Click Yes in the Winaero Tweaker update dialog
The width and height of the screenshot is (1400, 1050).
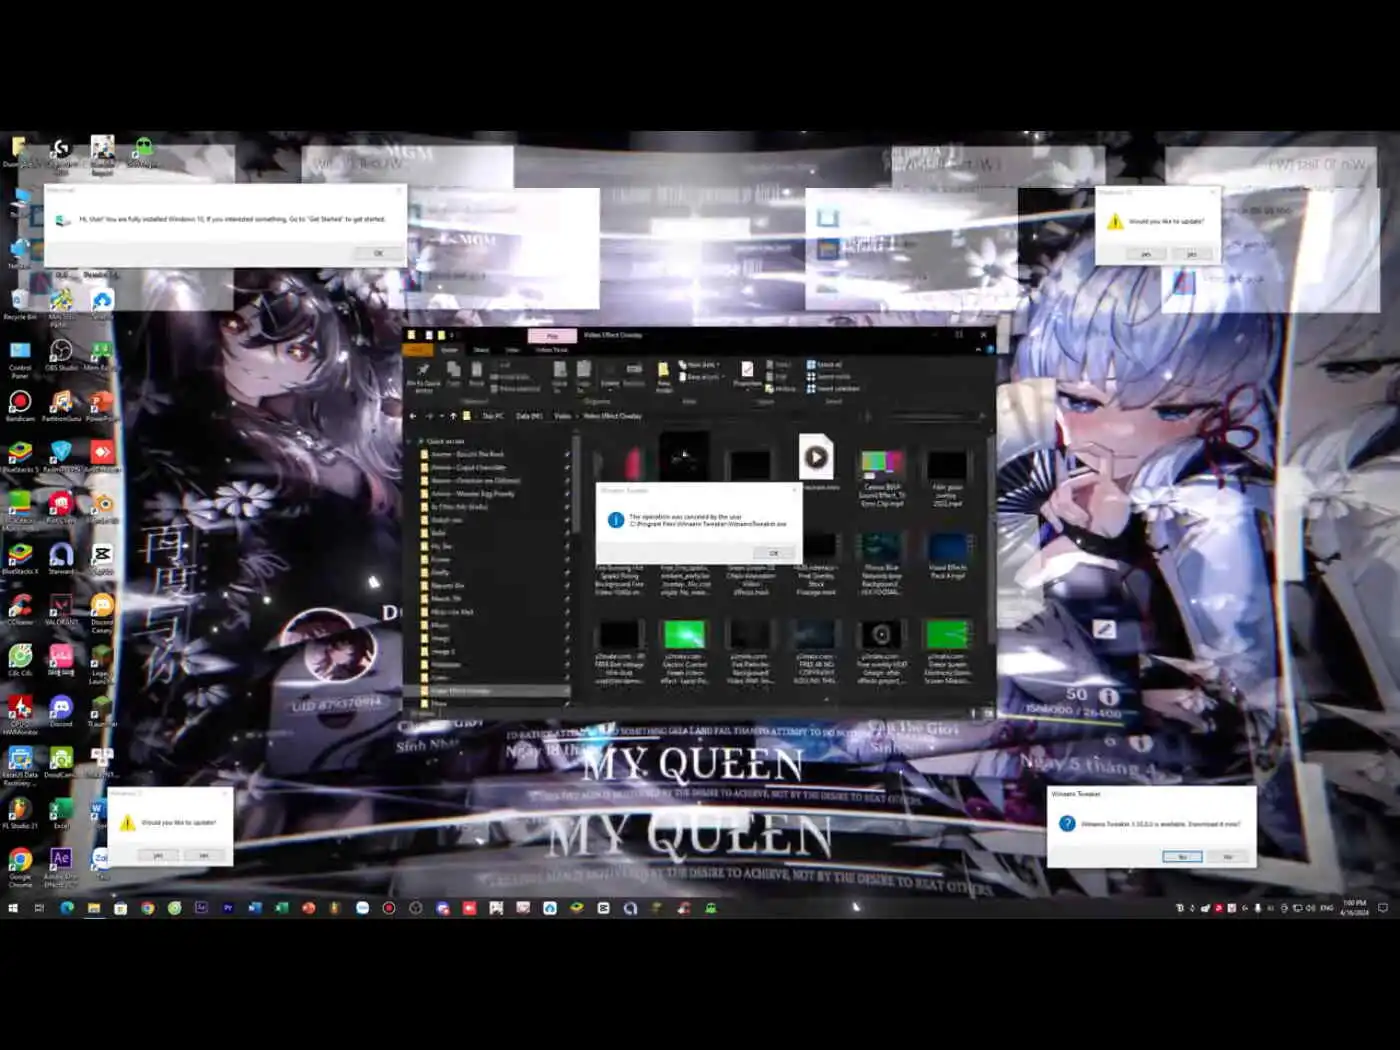coord(1182,857)
